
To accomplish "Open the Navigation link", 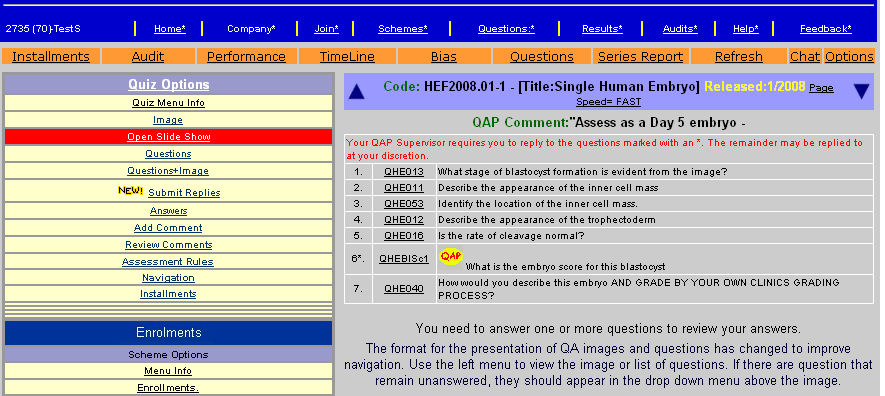I will point(168,278).
